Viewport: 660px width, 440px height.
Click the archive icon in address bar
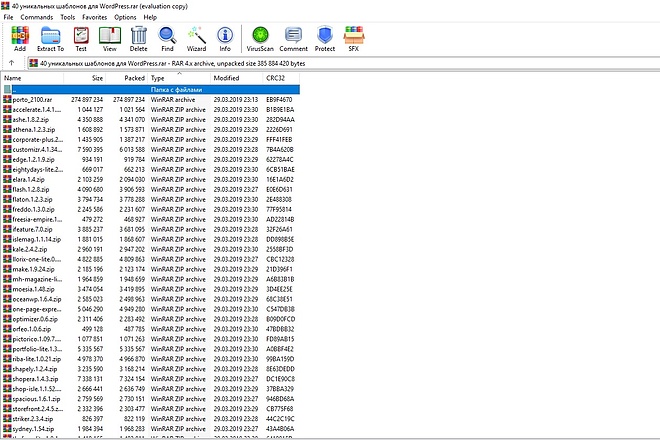pos(34,64)
